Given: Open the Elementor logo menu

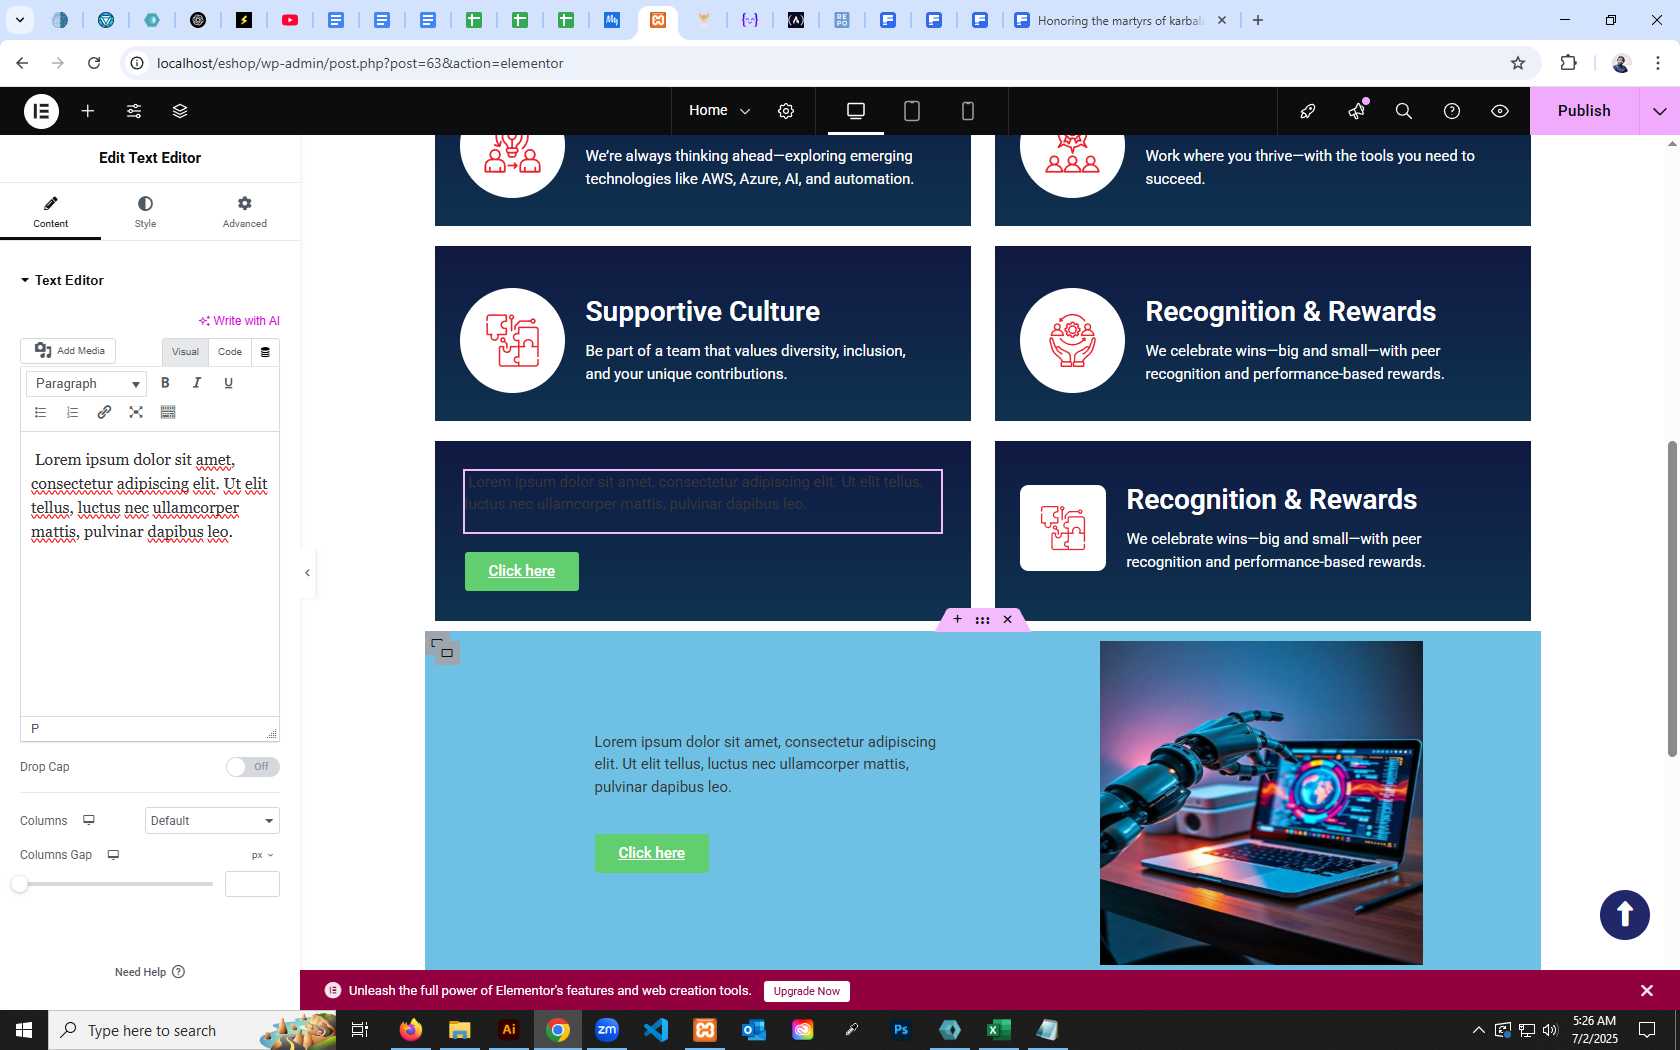Looking at the screenshot, I should (x=41, y=111).
